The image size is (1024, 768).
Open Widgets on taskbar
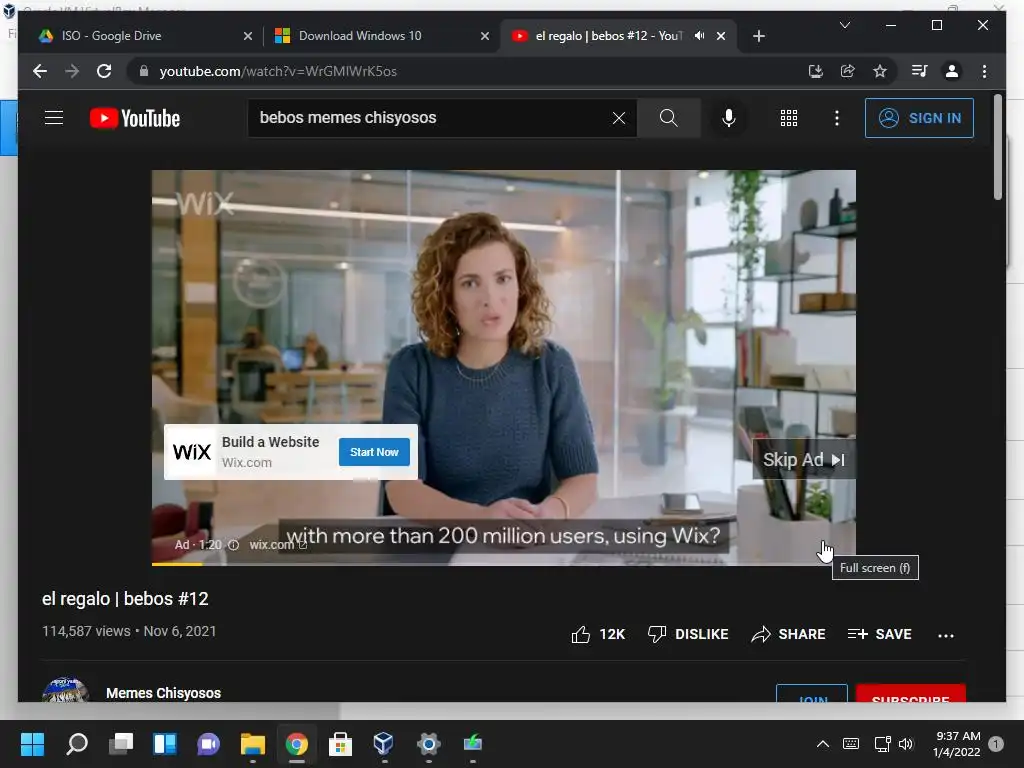(165, 744)
